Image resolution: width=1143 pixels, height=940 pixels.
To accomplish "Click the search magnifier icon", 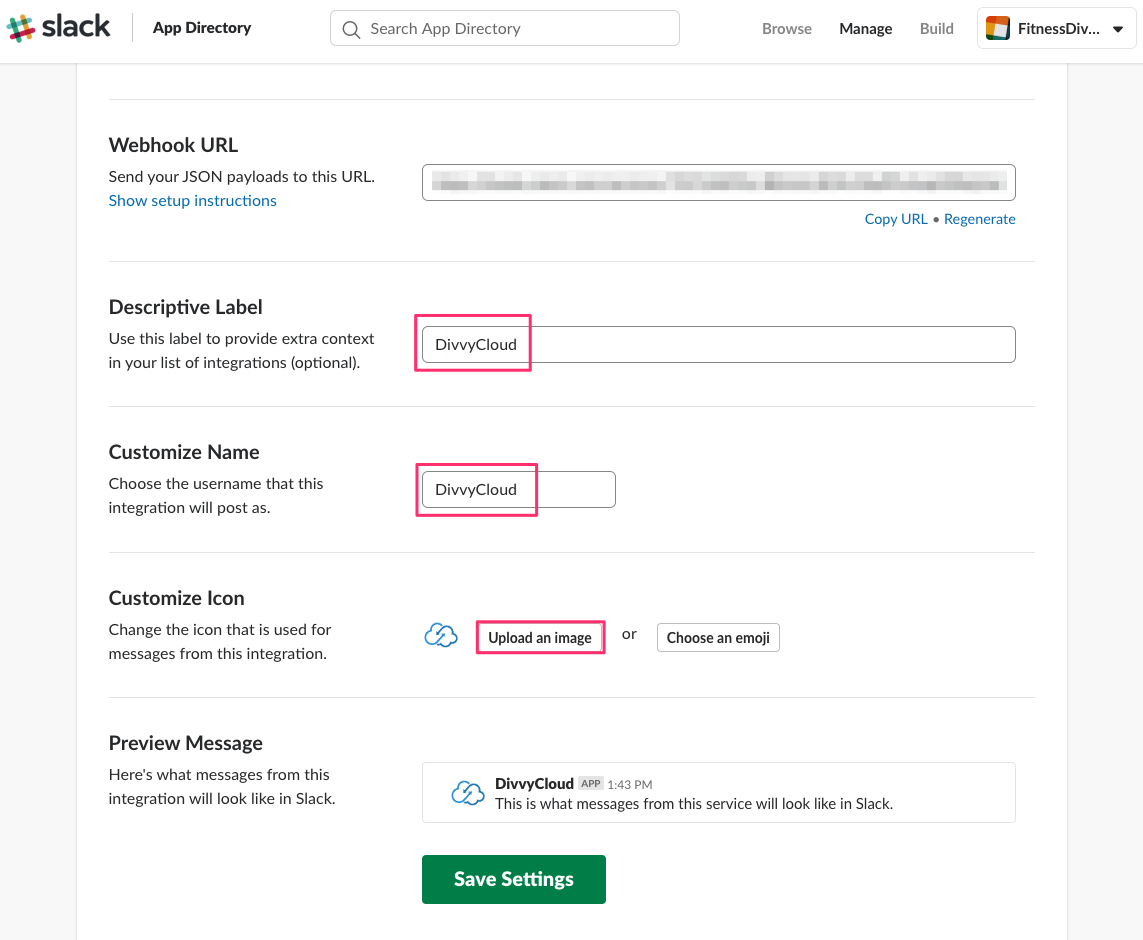I will coord(351,29).
